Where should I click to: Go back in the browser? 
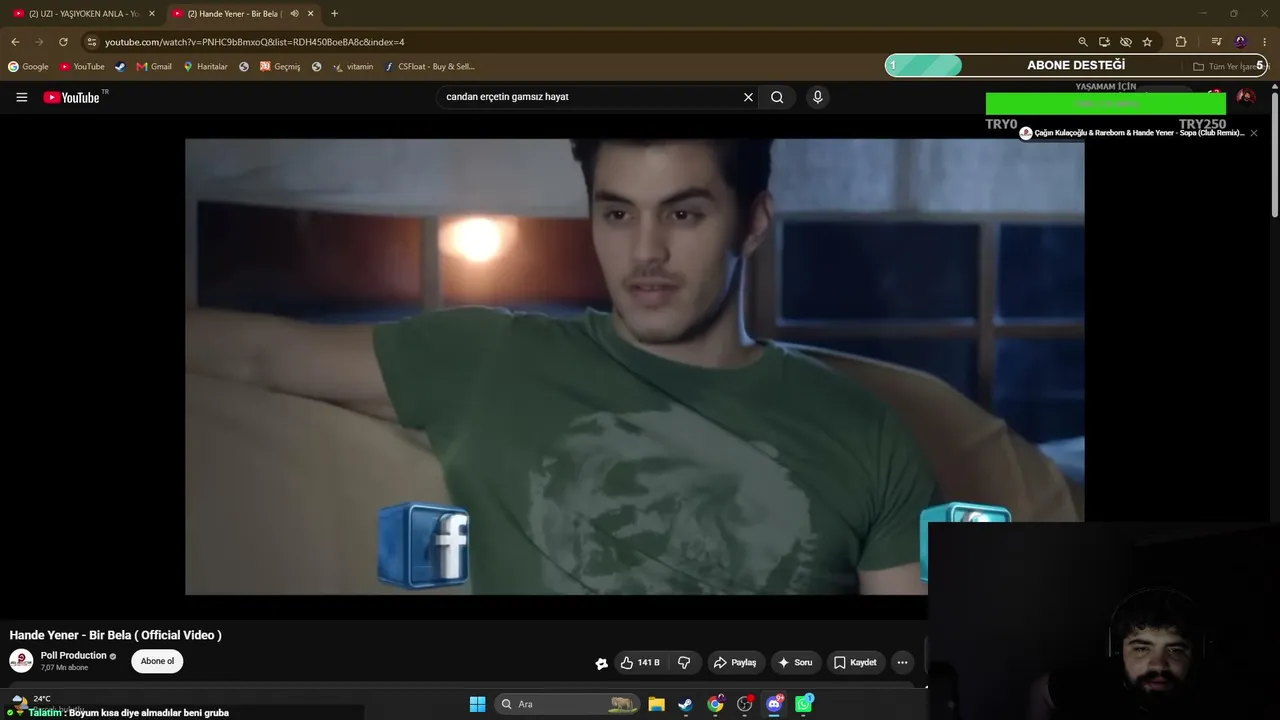(15, 42)
